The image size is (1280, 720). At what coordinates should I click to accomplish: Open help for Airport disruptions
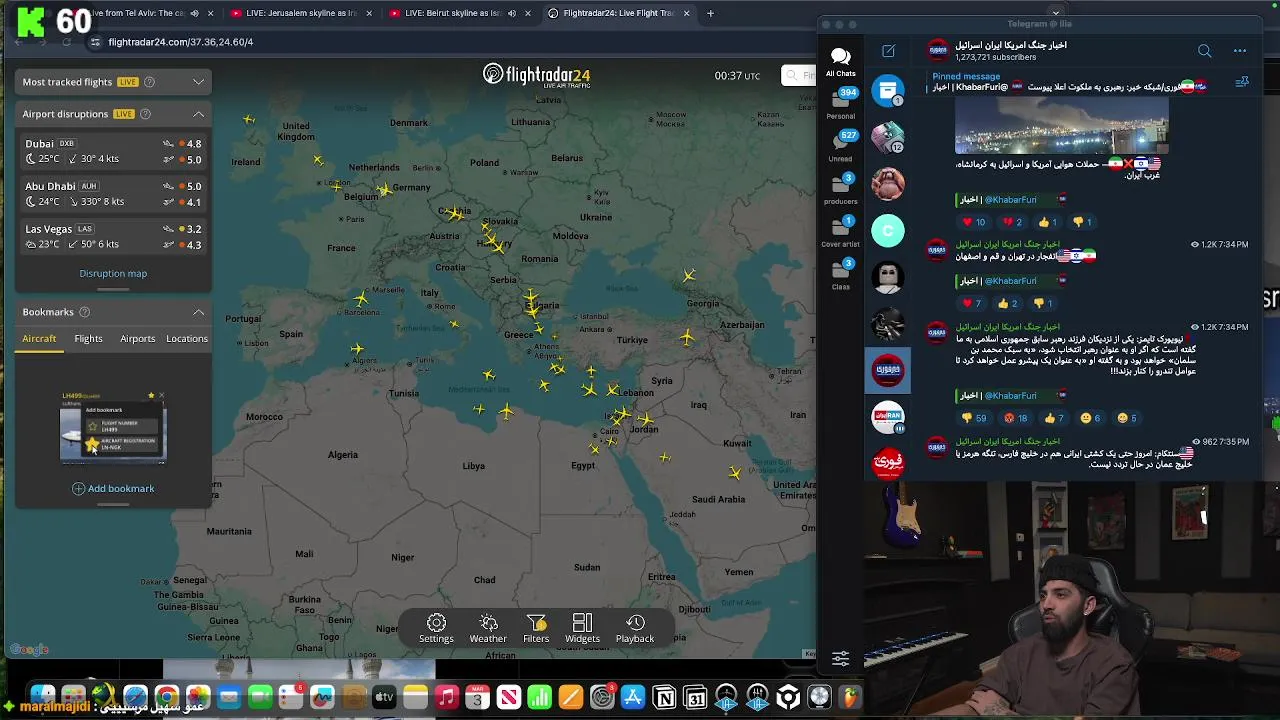pyautogui.click(x=145, y=114)
